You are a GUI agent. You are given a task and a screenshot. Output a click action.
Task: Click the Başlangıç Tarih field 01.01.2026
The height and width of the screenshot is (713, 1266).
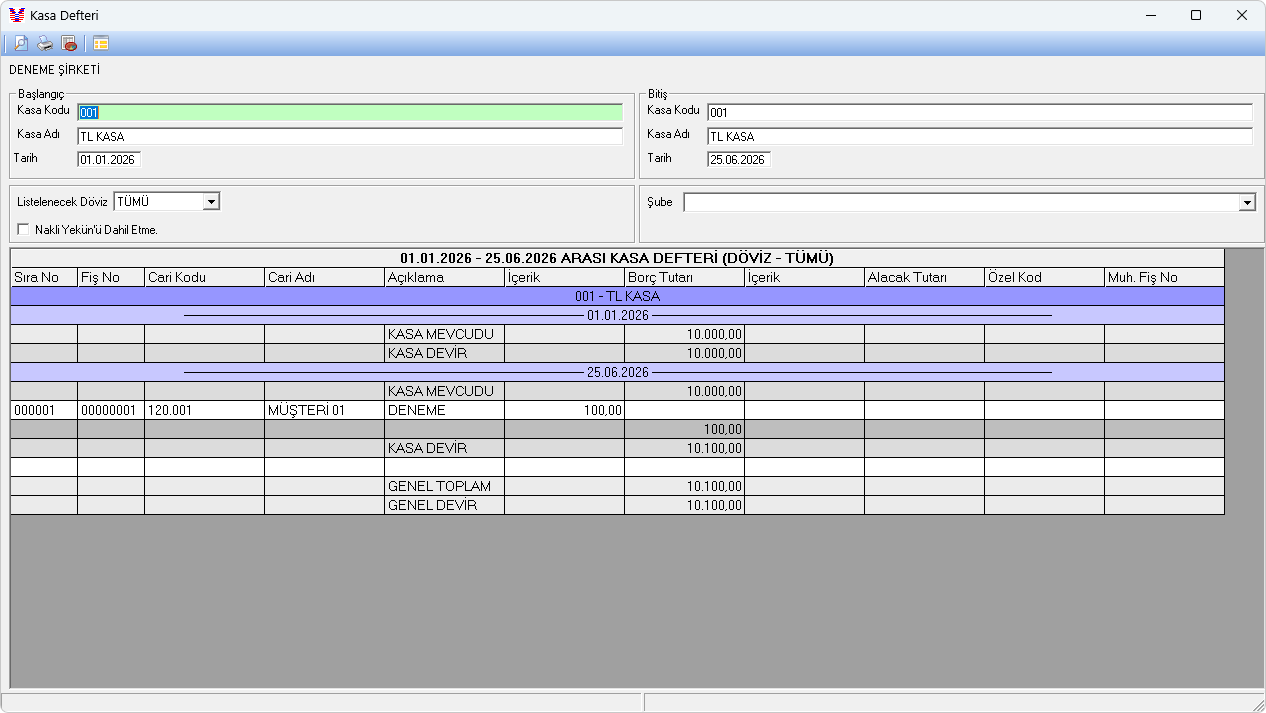[109, 159]
